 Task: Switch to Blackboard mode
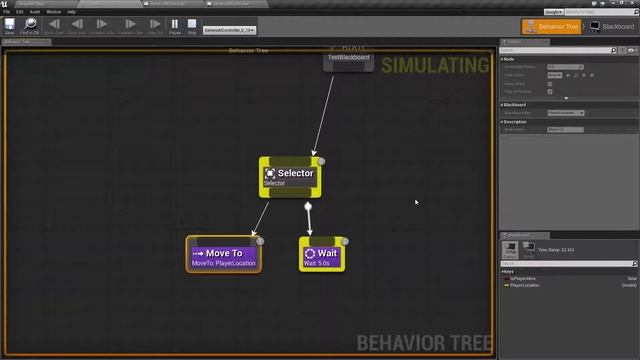click(612, 27)
